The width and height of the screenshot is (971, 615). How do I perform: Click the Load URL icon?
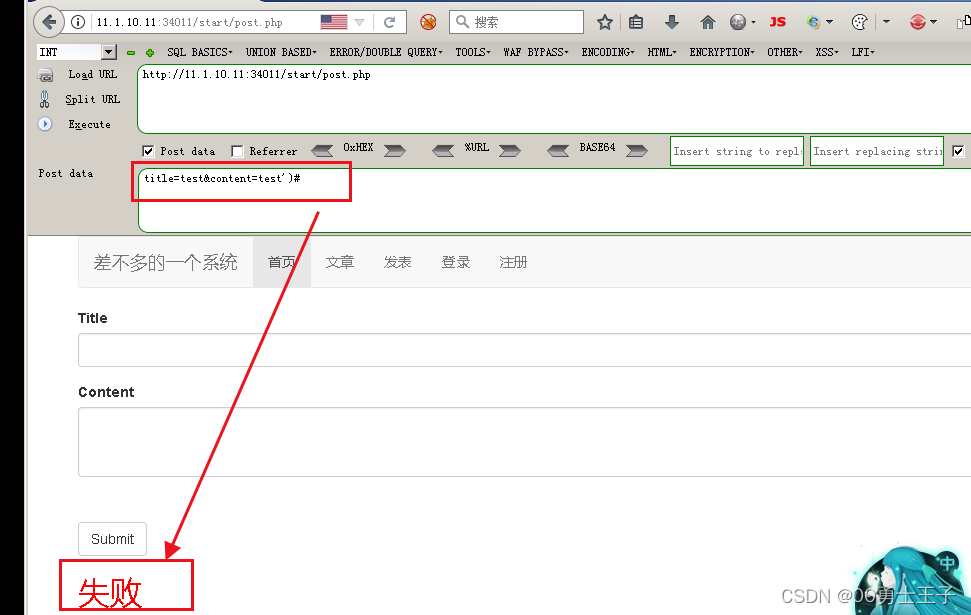coord(45,75)
